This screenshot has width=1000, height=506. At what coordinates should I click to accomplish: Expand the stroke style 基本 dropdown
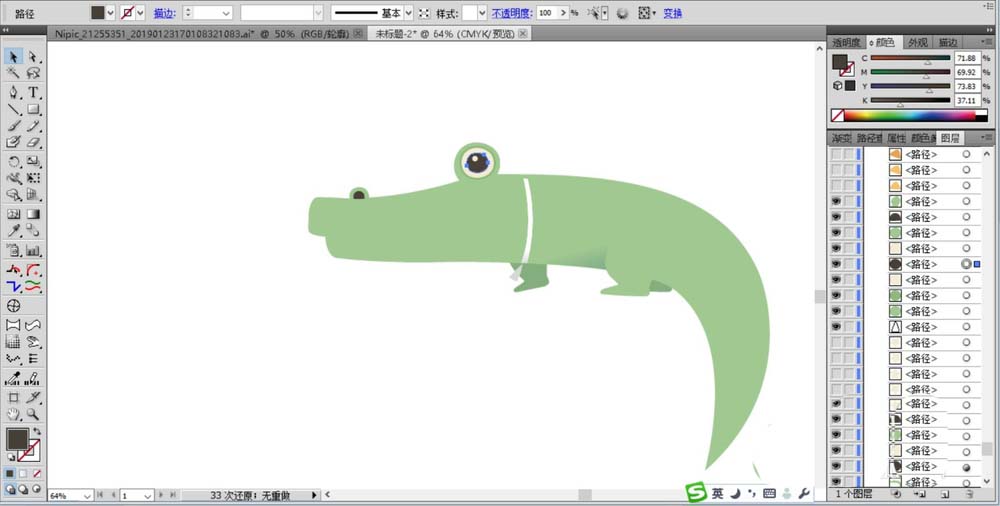[x=409, y=13]
